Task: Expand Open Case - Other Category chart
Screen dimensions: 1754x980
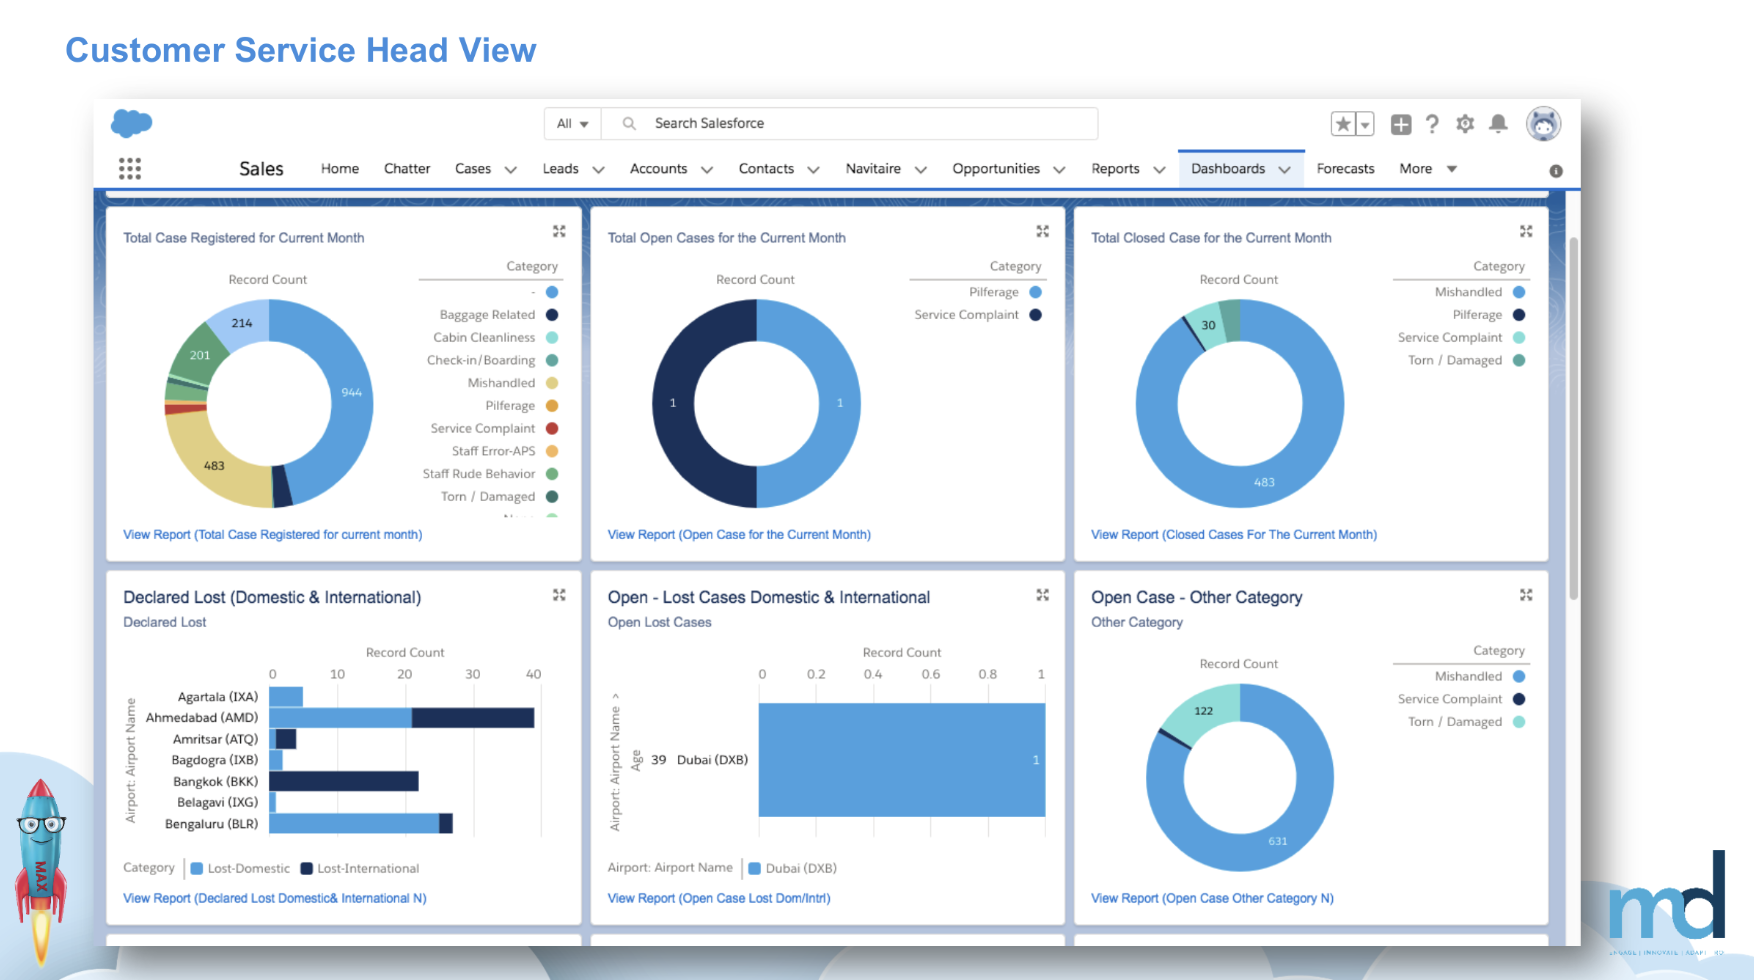Action: coord(1526,595)
